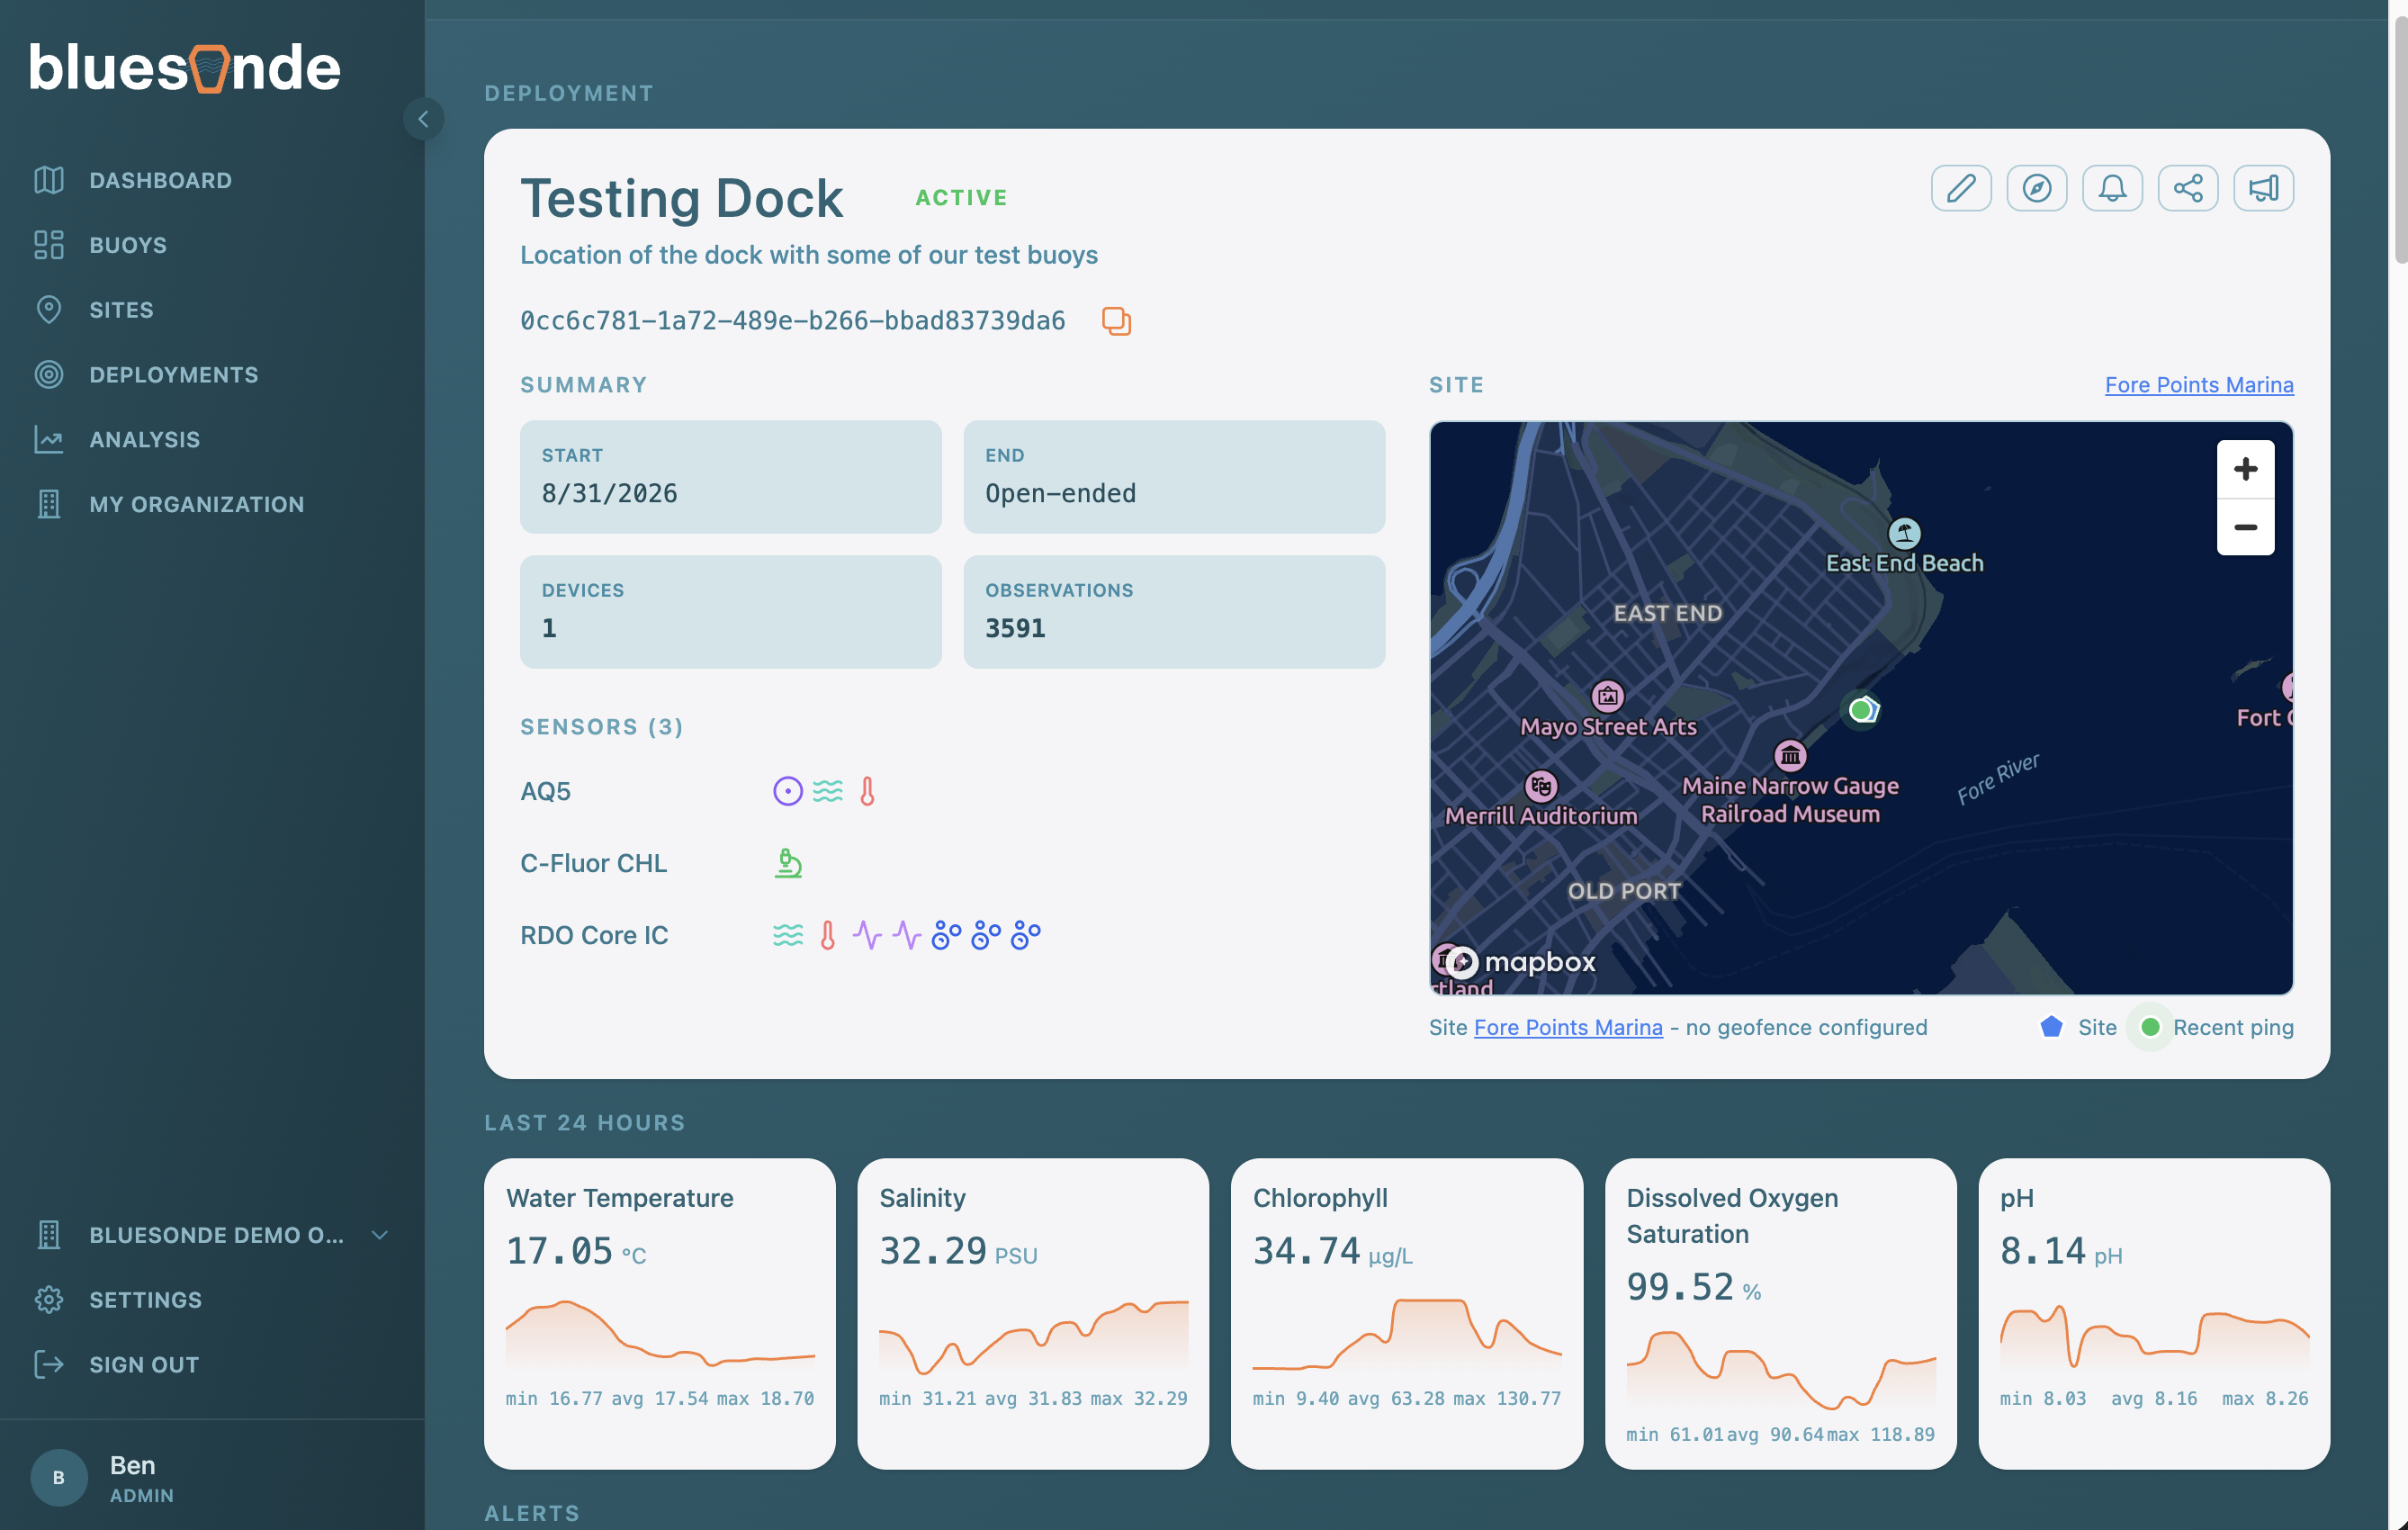Click the Observations 3591 tile
Viewport: 2408px width, 1530px height.
click(1174, 611)
